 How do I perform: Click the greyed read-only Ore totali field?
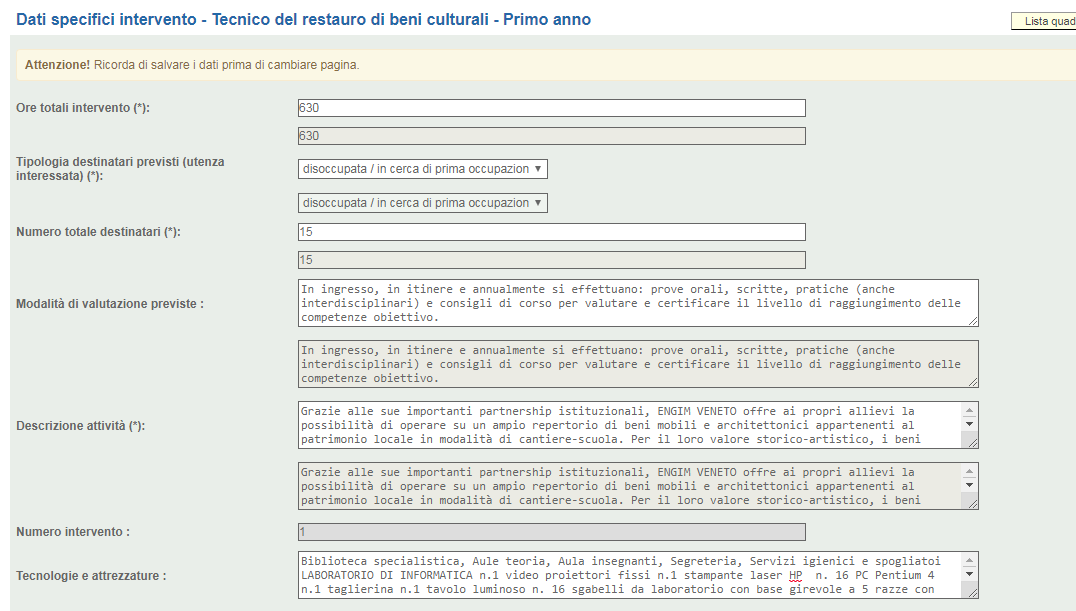click(551, 136)
